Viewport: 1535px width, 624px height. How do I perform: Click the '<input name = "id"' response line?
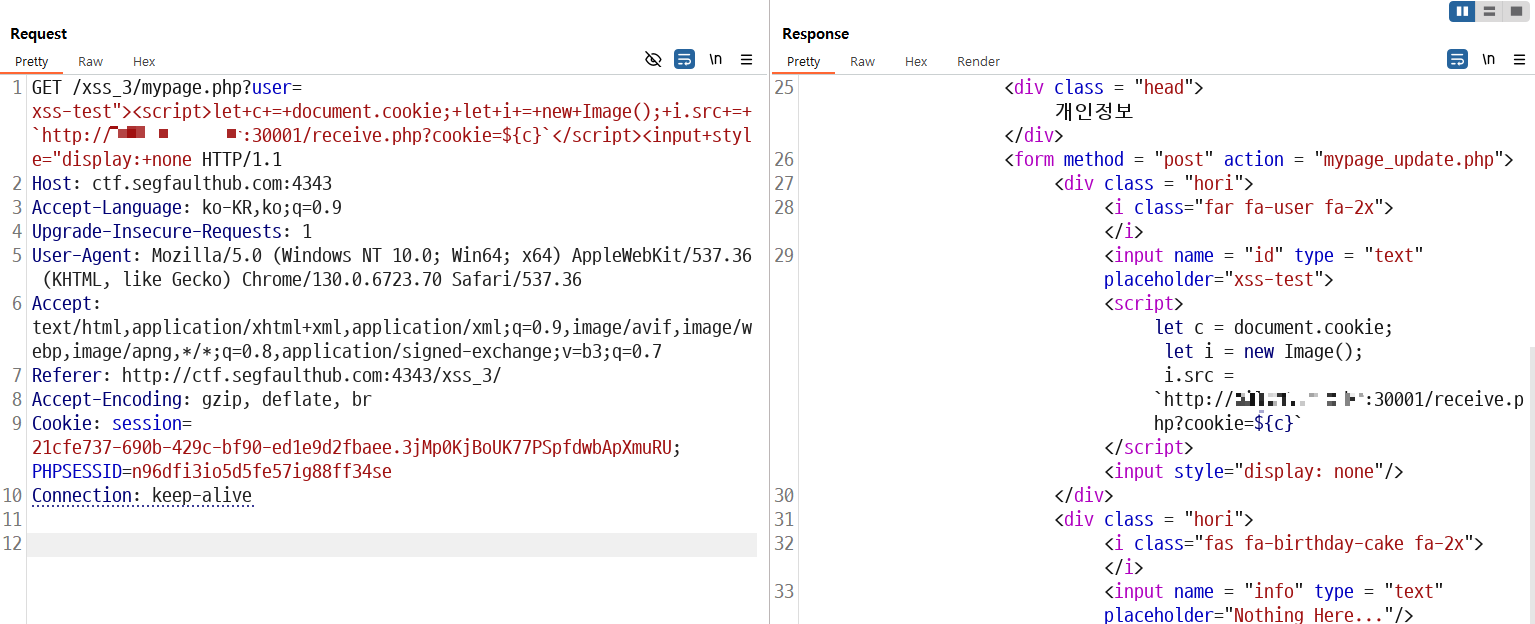pyautogui.click(x=1264, y=255)
